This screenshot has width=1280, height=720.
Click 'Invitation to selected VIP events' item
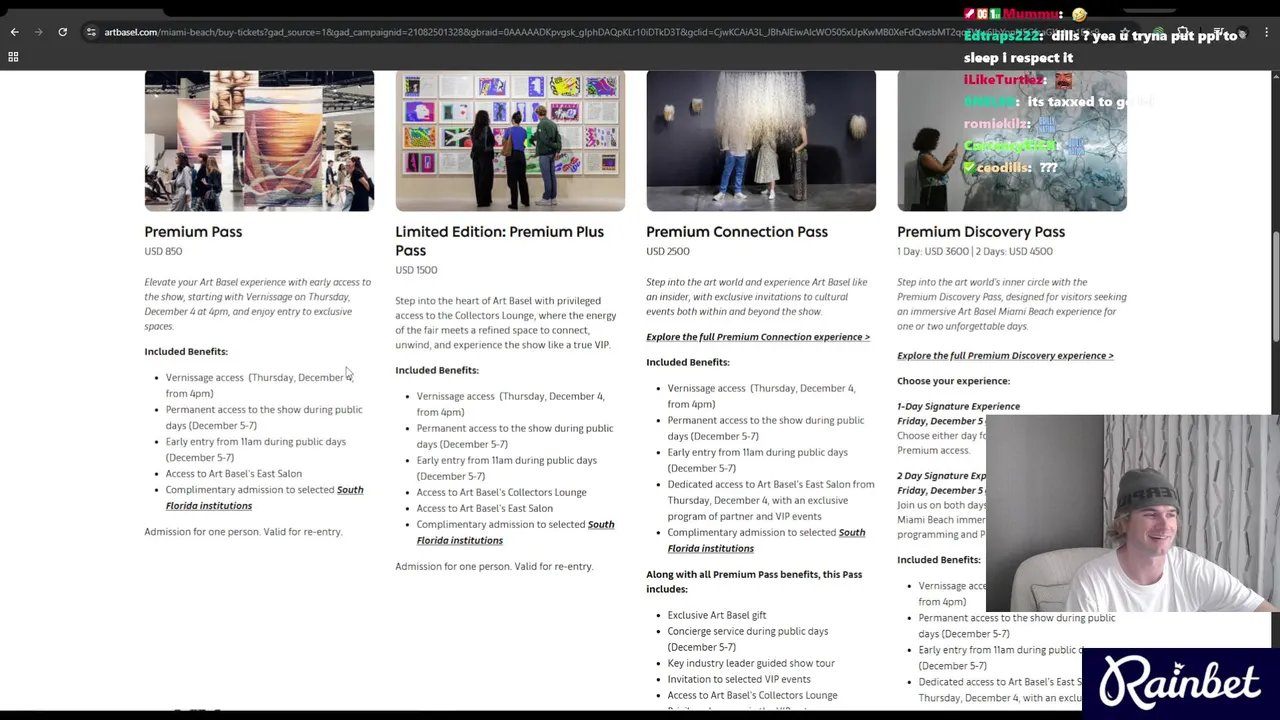pyautogui.click(x=739, y=679)
